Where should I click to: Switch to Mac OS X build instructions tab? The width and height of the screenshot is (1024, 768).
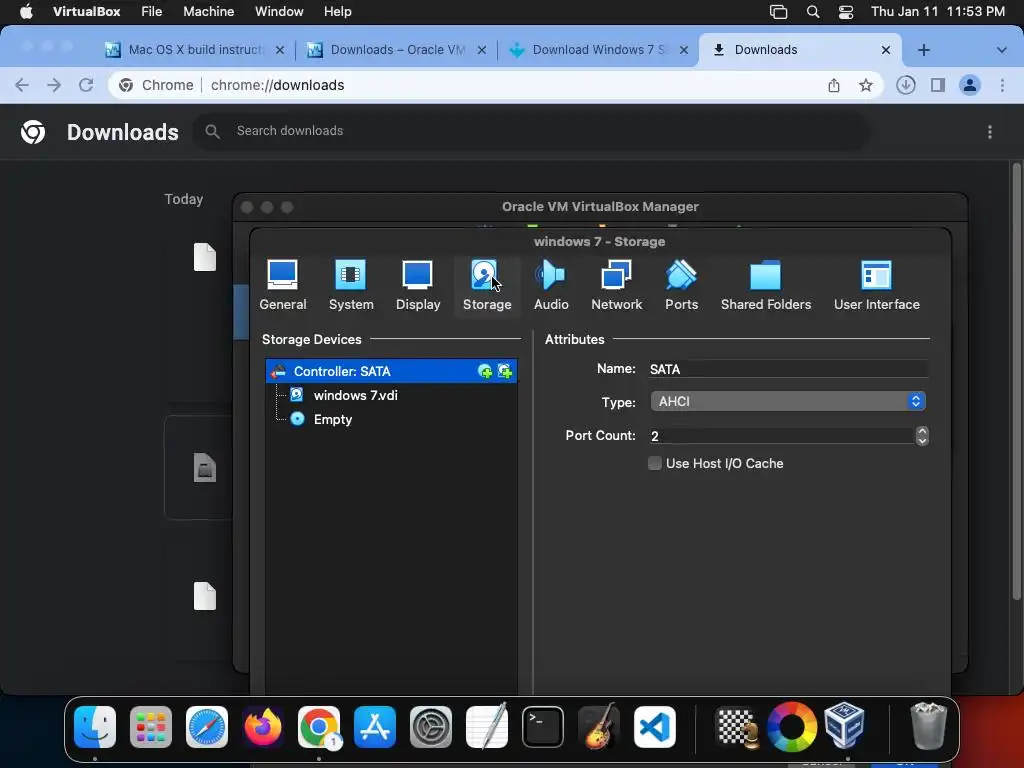click(195, 50)
